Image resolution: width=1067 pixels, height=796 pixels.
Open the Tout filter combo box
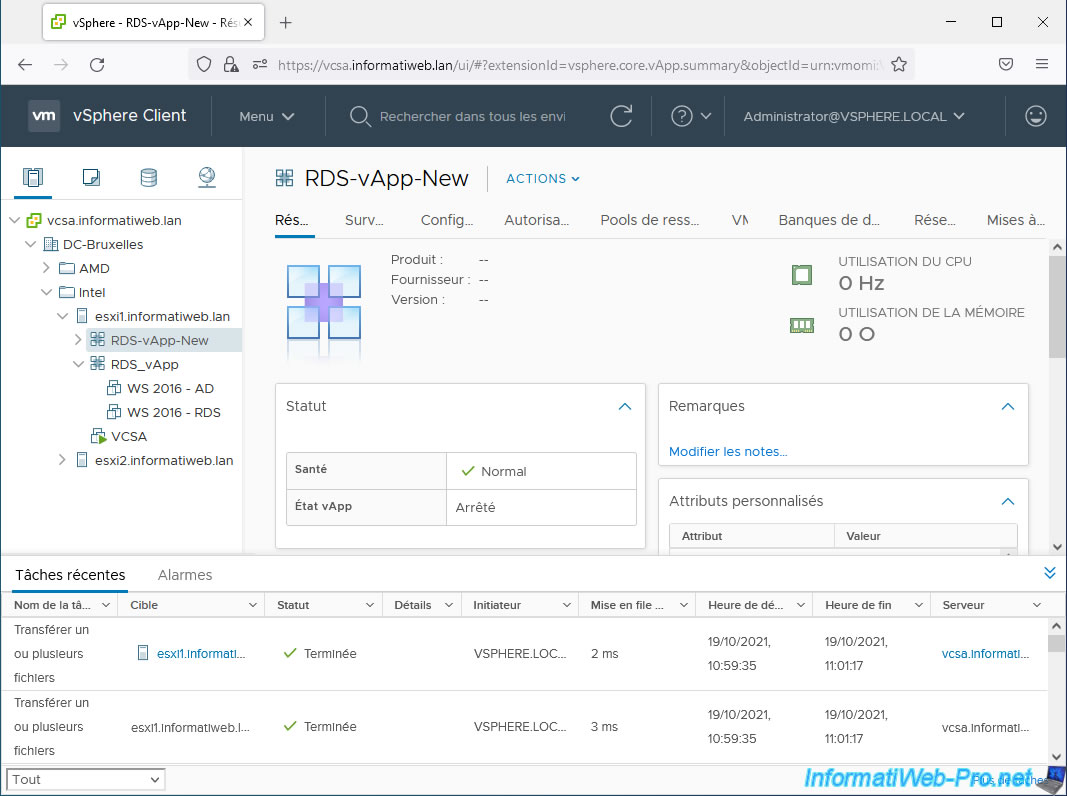(x=85, y=779)
